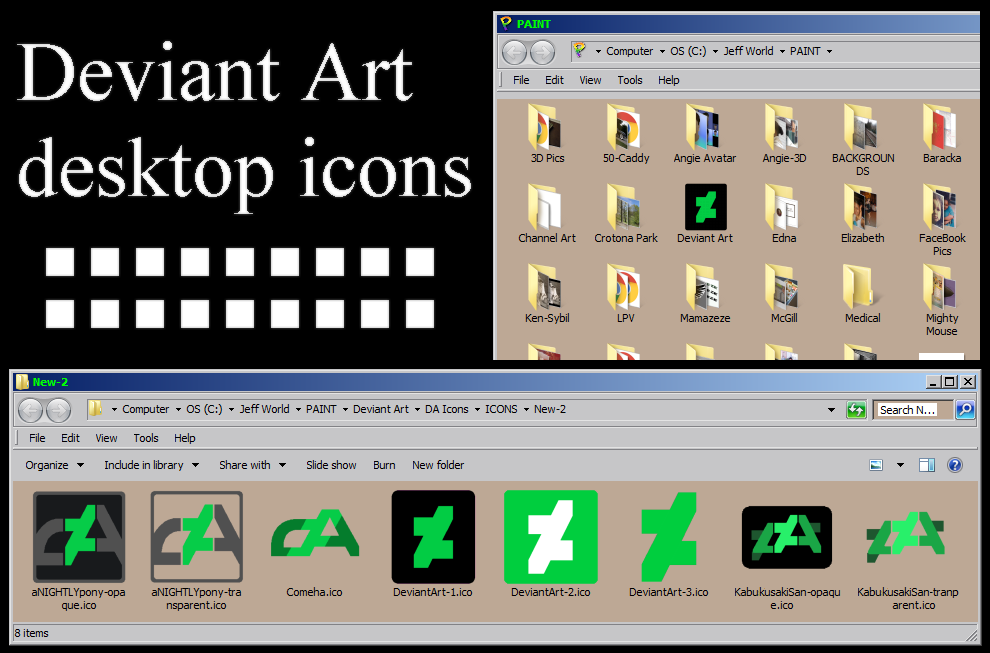
Task: Expand the view options dropdown arrow
Action: coord(900,465)
